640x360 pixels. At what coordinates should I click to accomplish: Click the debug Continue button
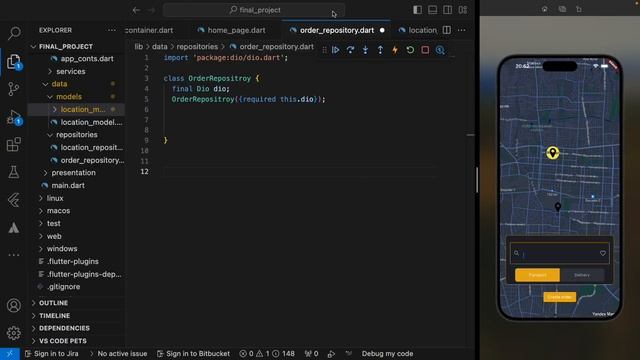[336, 50]
